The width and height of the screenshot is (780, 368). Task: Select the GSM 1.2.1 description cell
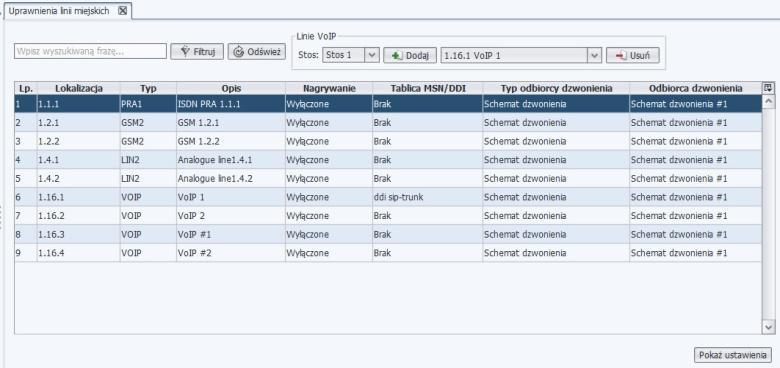click(231, 122)
